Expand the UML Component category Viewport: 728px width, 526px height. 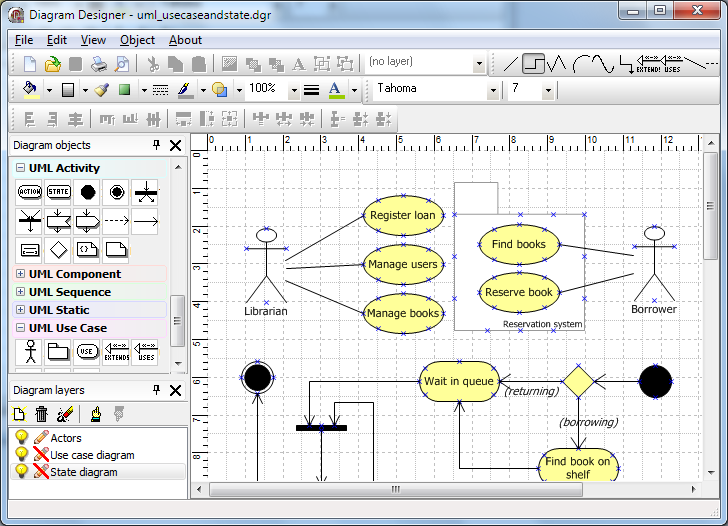point(20,274)
